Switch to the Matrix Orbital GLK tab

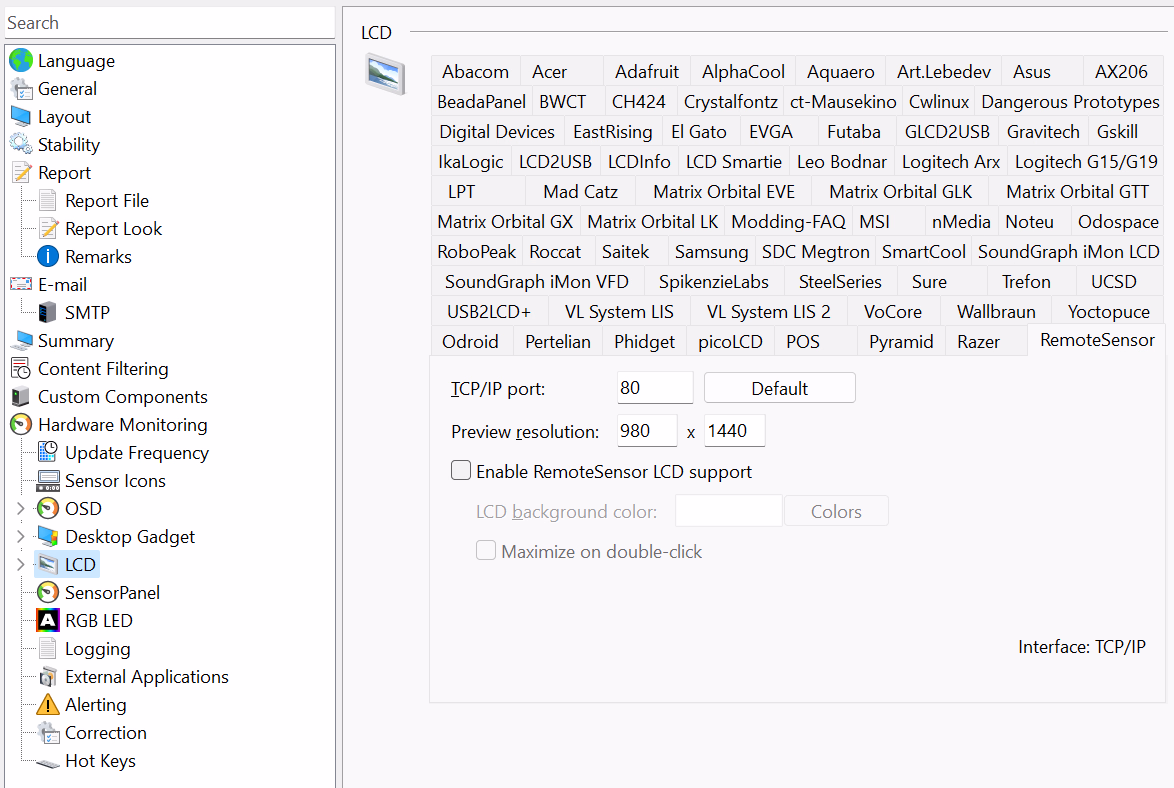click(900, 192)
